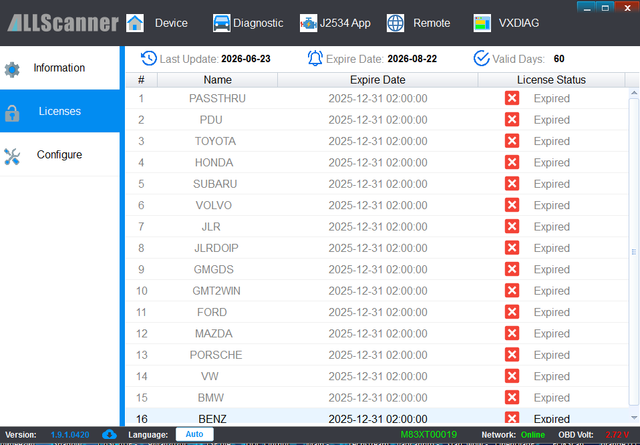Click the Device home icon
Screen dimensions: 640x445
click(x=135, y=23)
